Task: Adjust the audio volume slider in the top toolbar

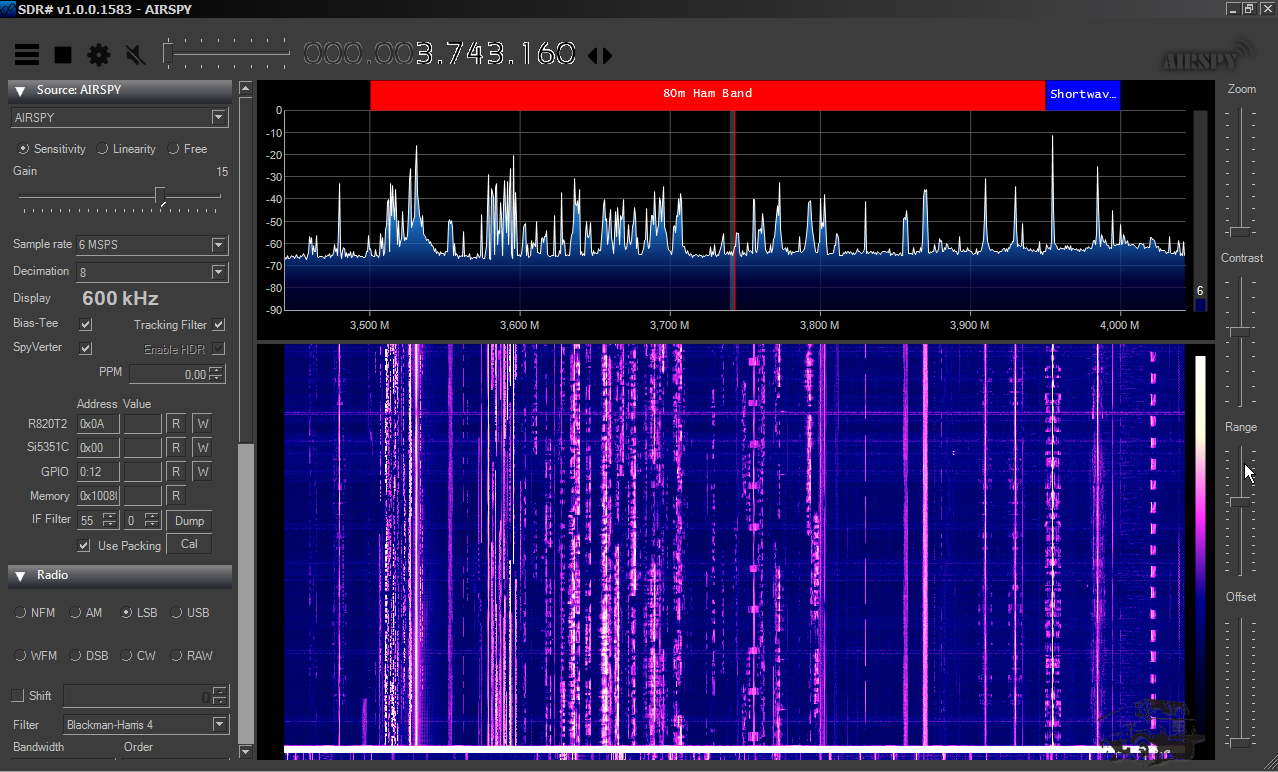Action: point(227,52)
